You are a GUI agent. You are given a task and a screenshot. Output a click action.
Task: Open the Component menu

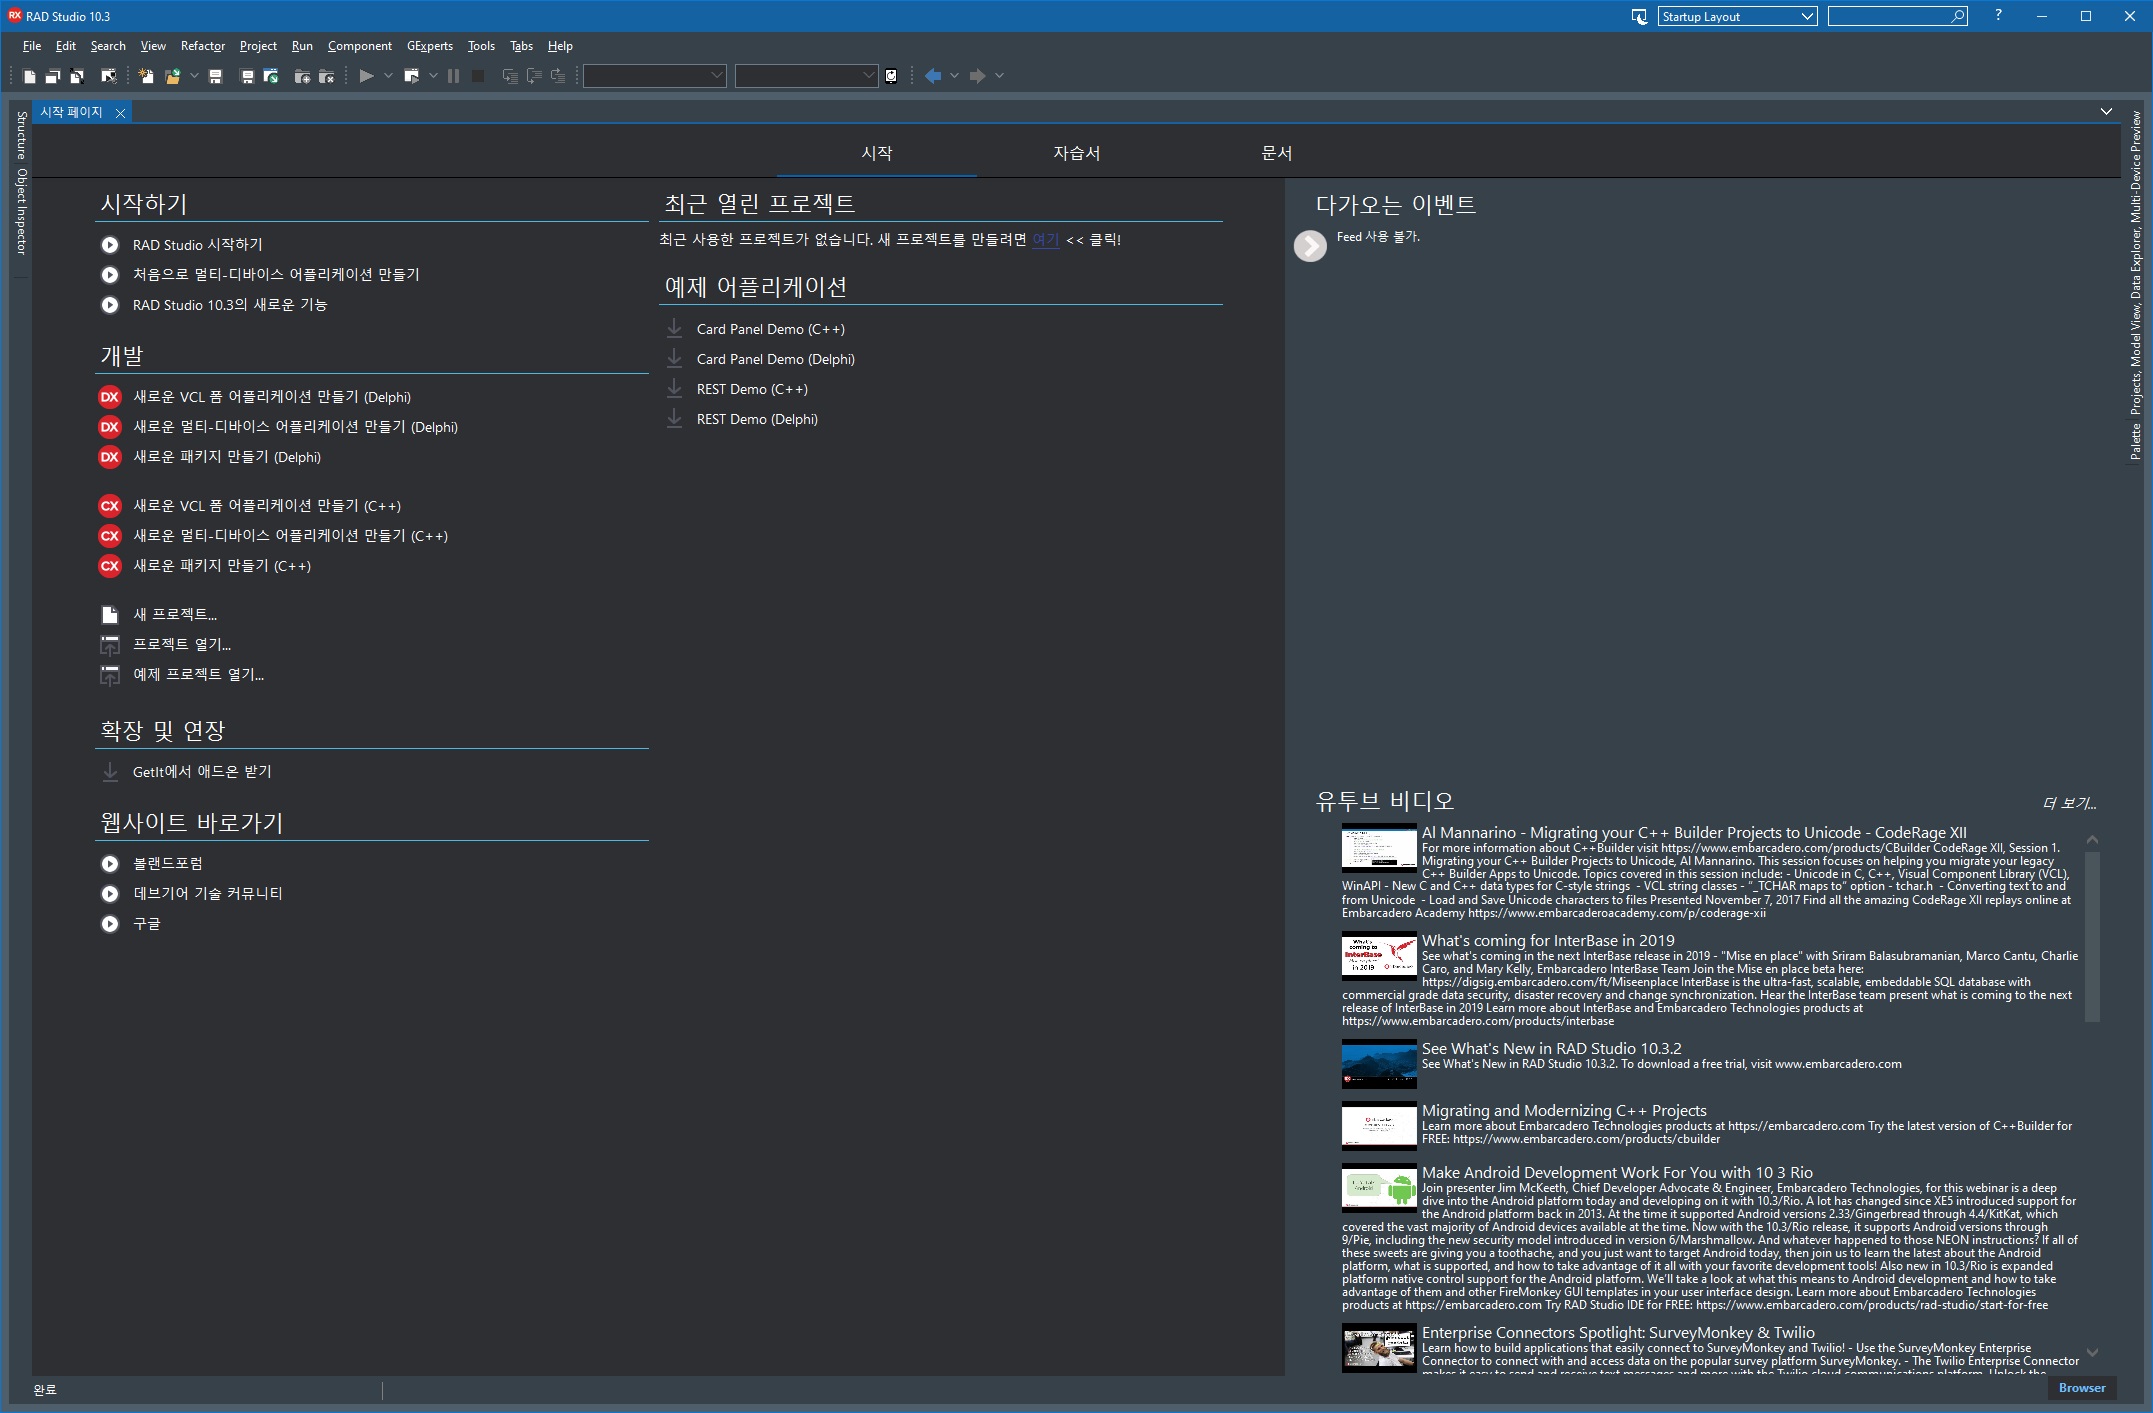tap(360, 46)
